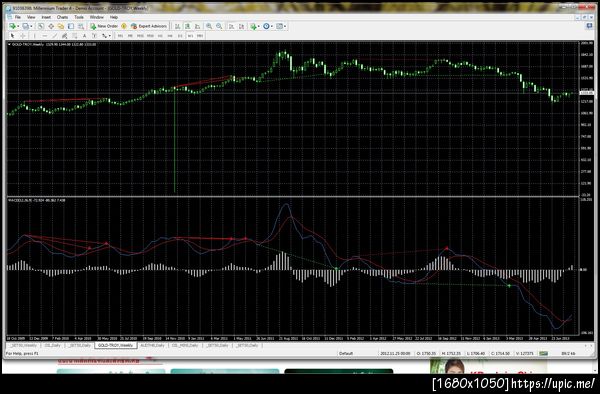Viewport: 600px width, 394px height.
Task: Open the Insert menu
Action: tap(46, 17)
